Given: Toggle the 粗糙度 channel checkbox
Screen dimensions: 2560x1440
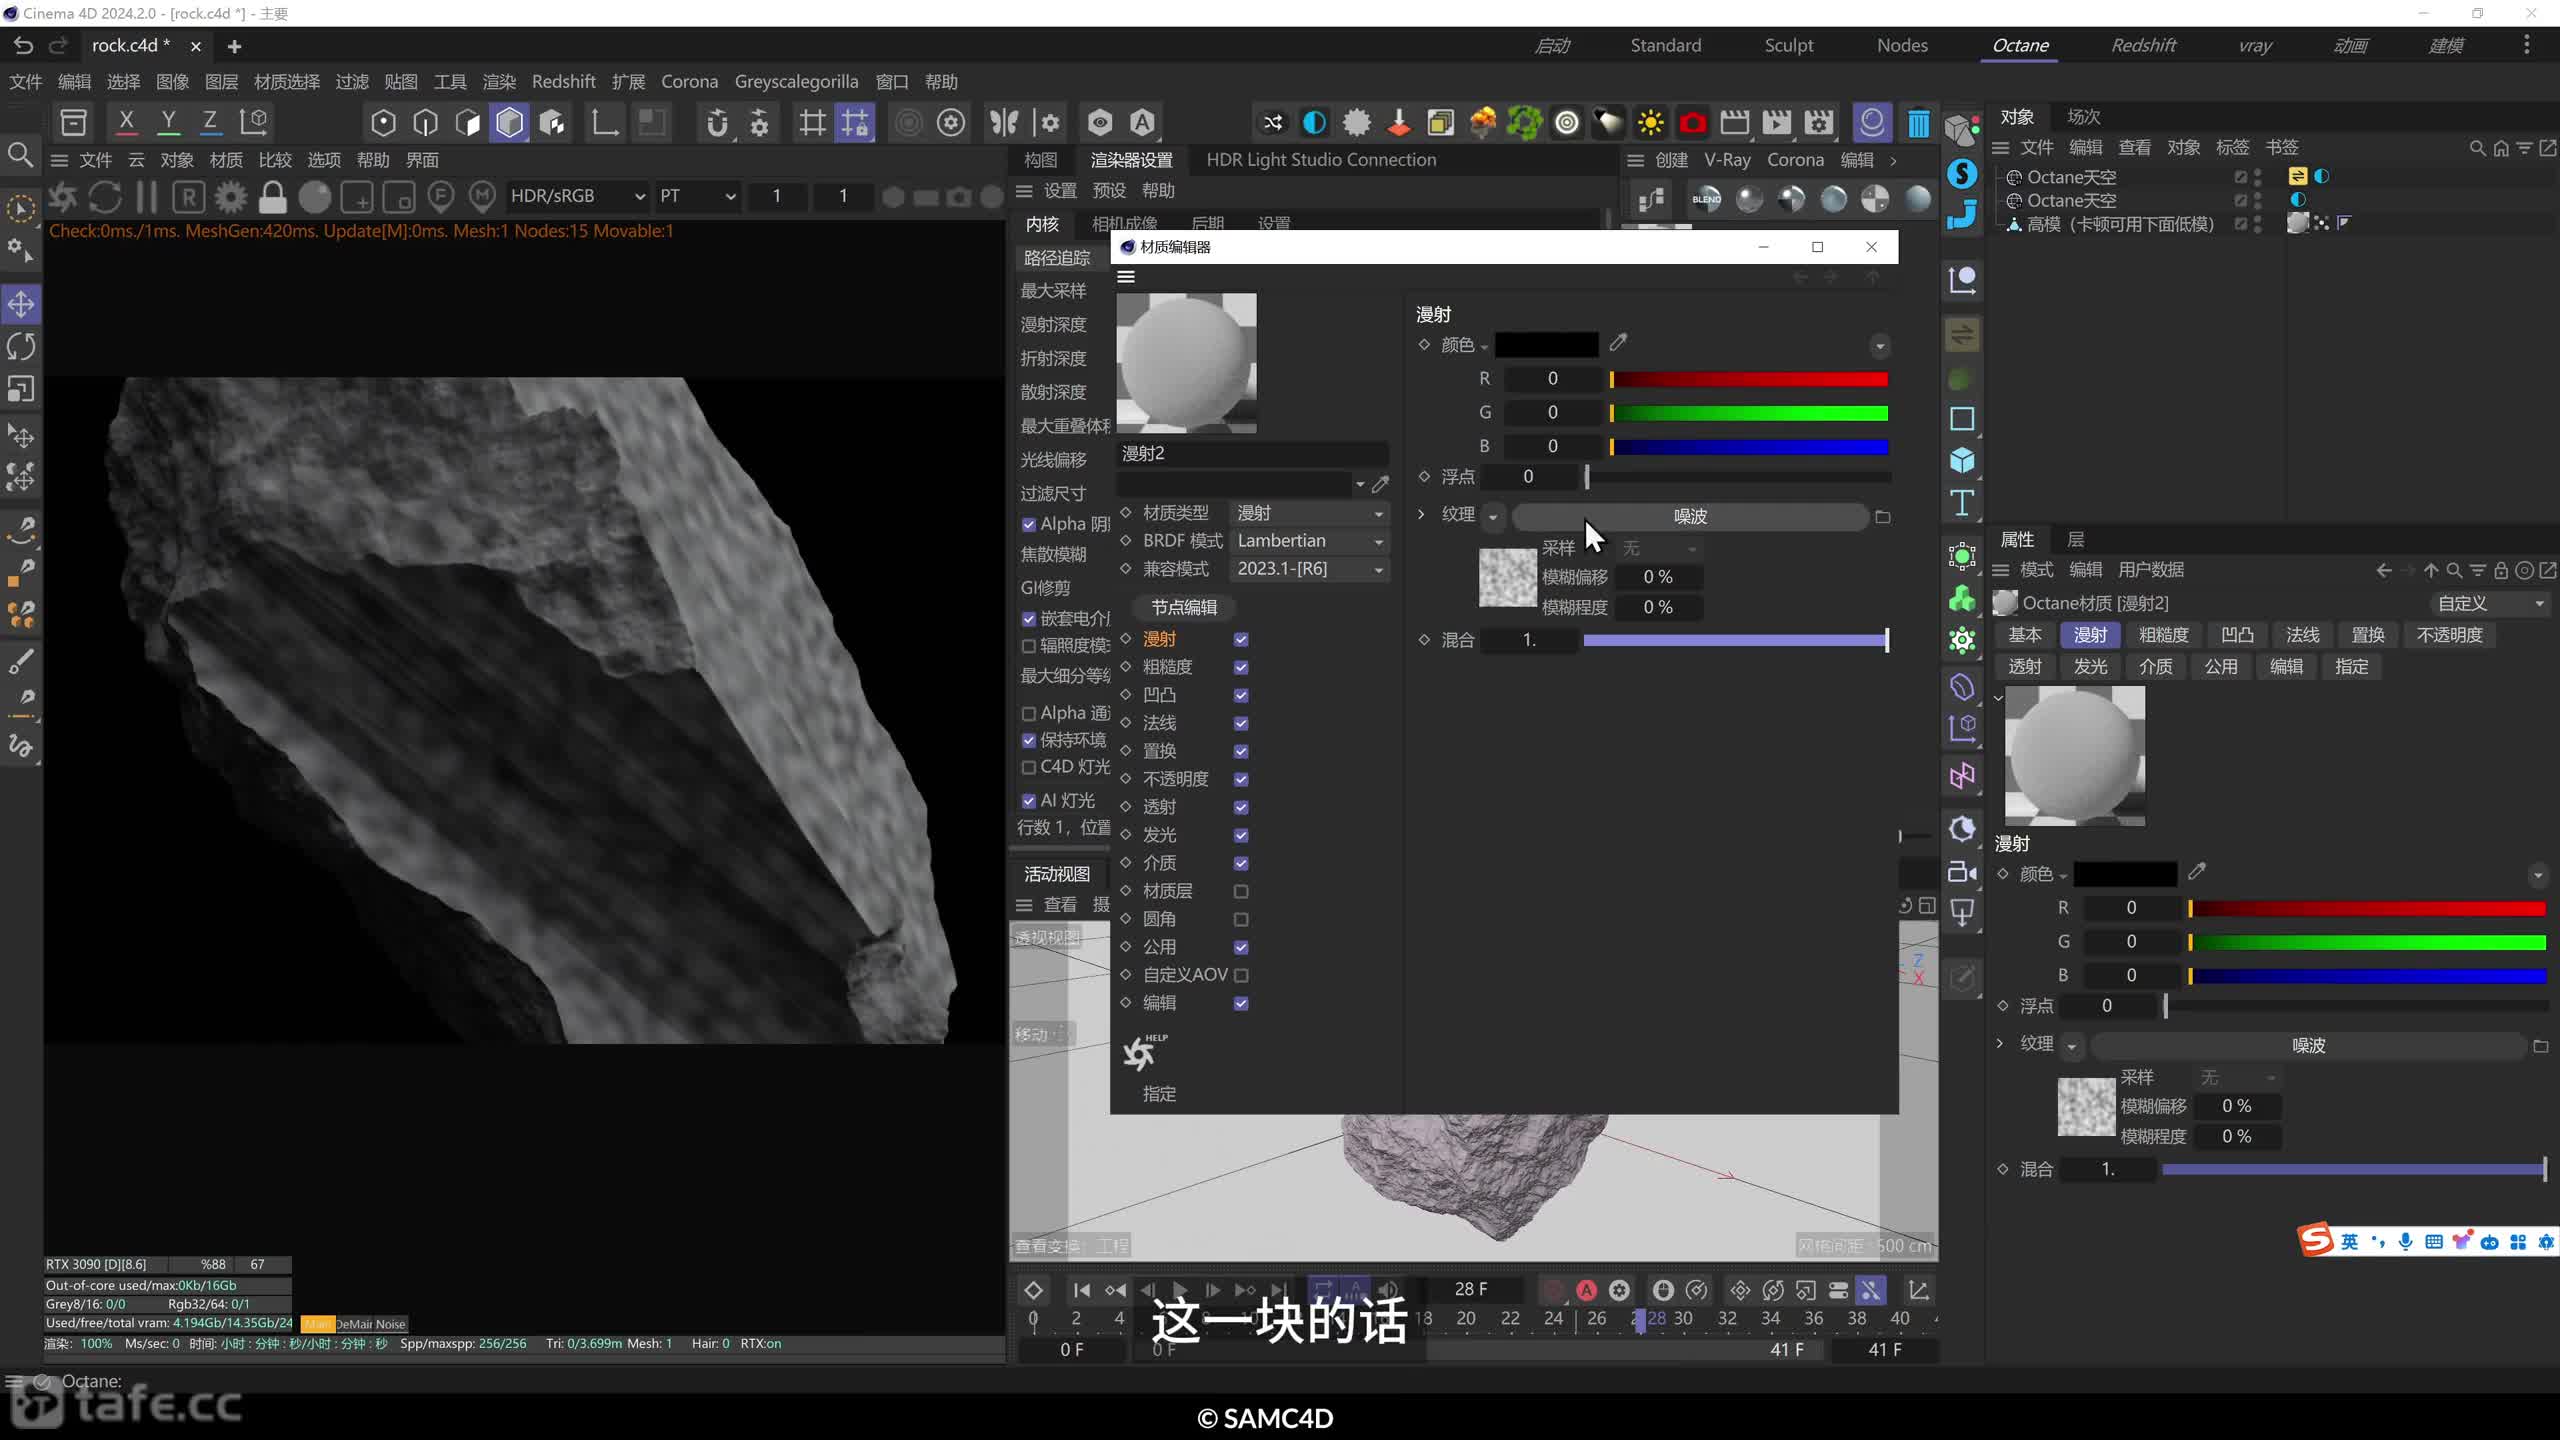Looking at the screenshot, I should [x=1241, y=667].
